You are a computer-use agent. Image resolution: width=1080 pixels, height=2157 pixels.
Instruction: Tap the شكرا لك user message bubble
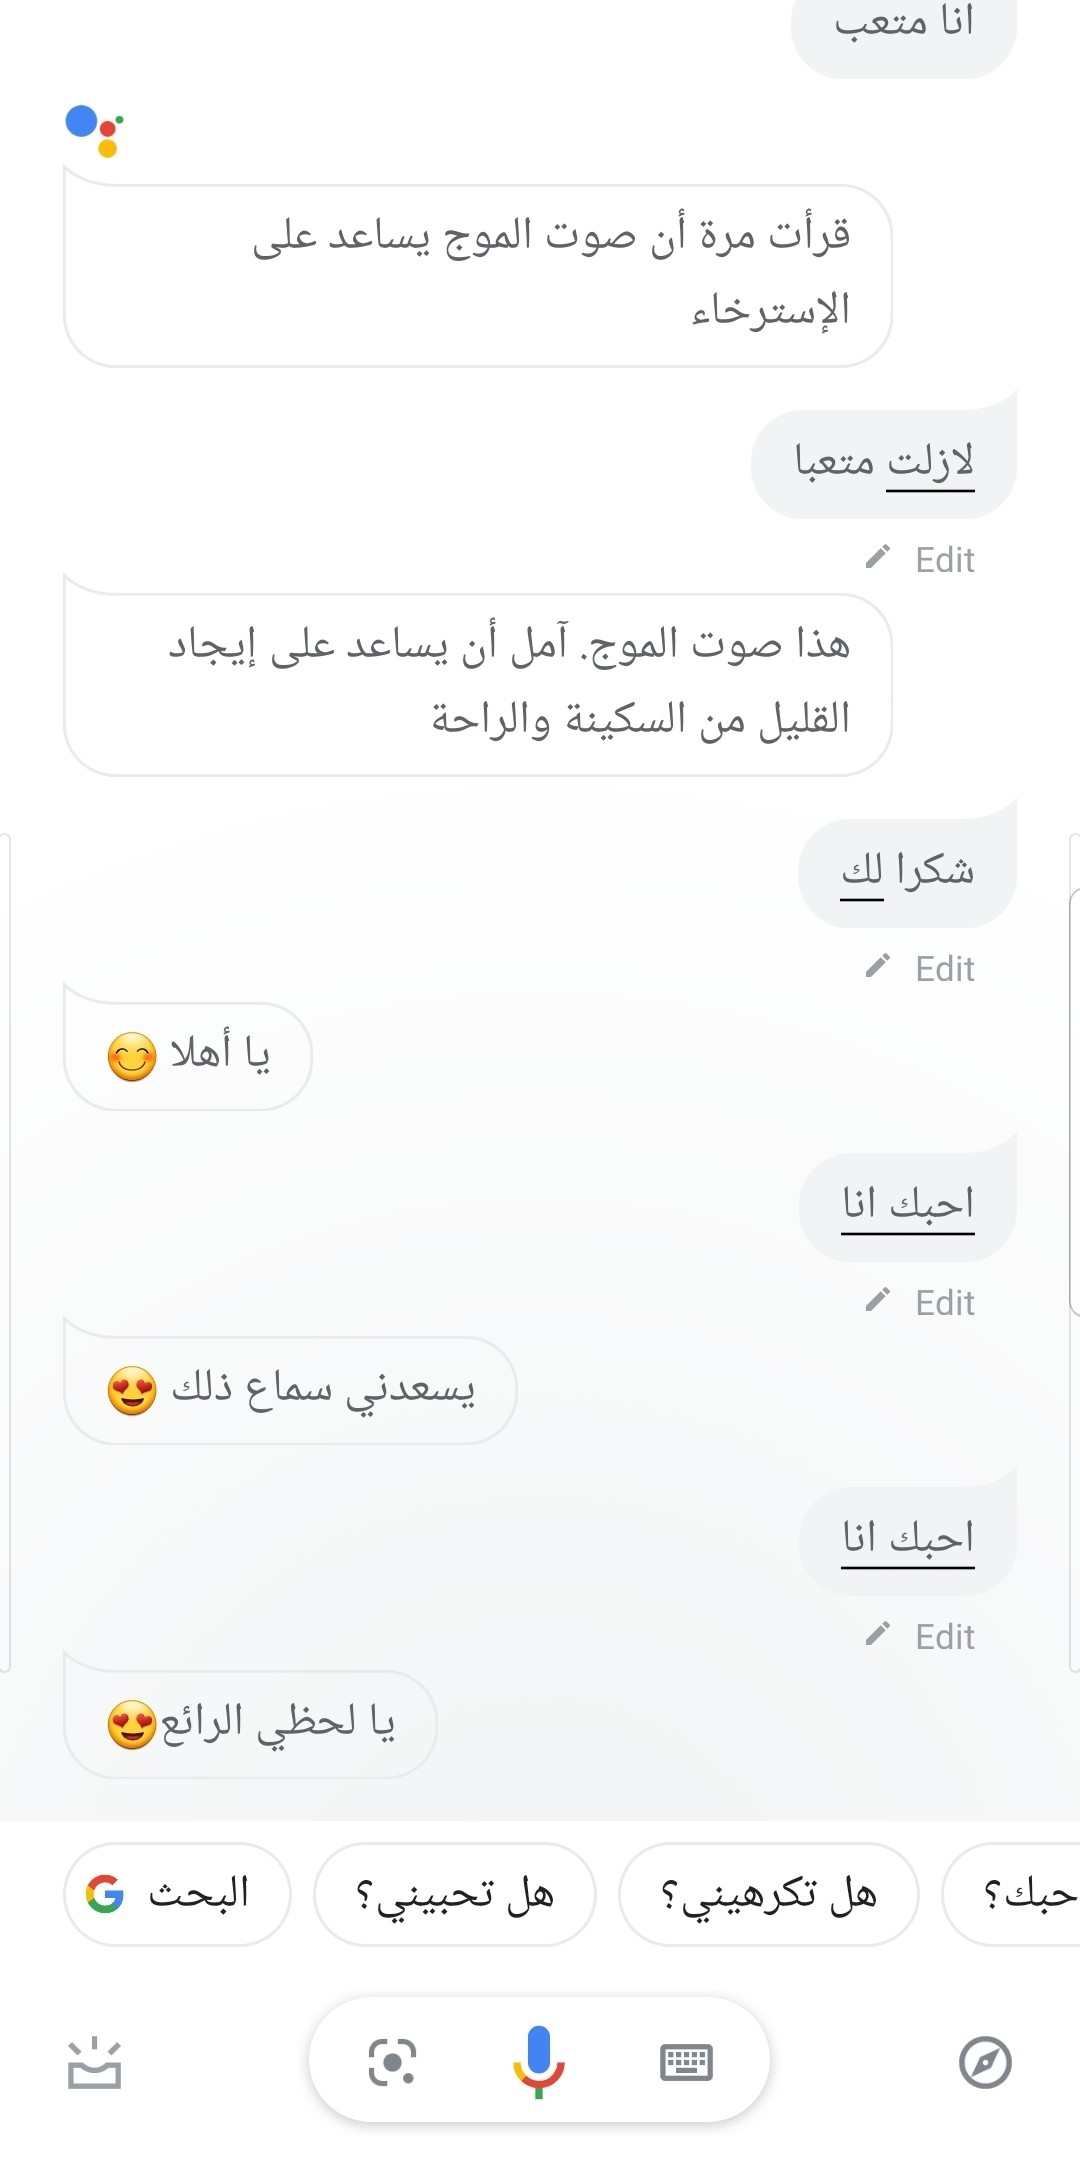click(x=907, y=872)
